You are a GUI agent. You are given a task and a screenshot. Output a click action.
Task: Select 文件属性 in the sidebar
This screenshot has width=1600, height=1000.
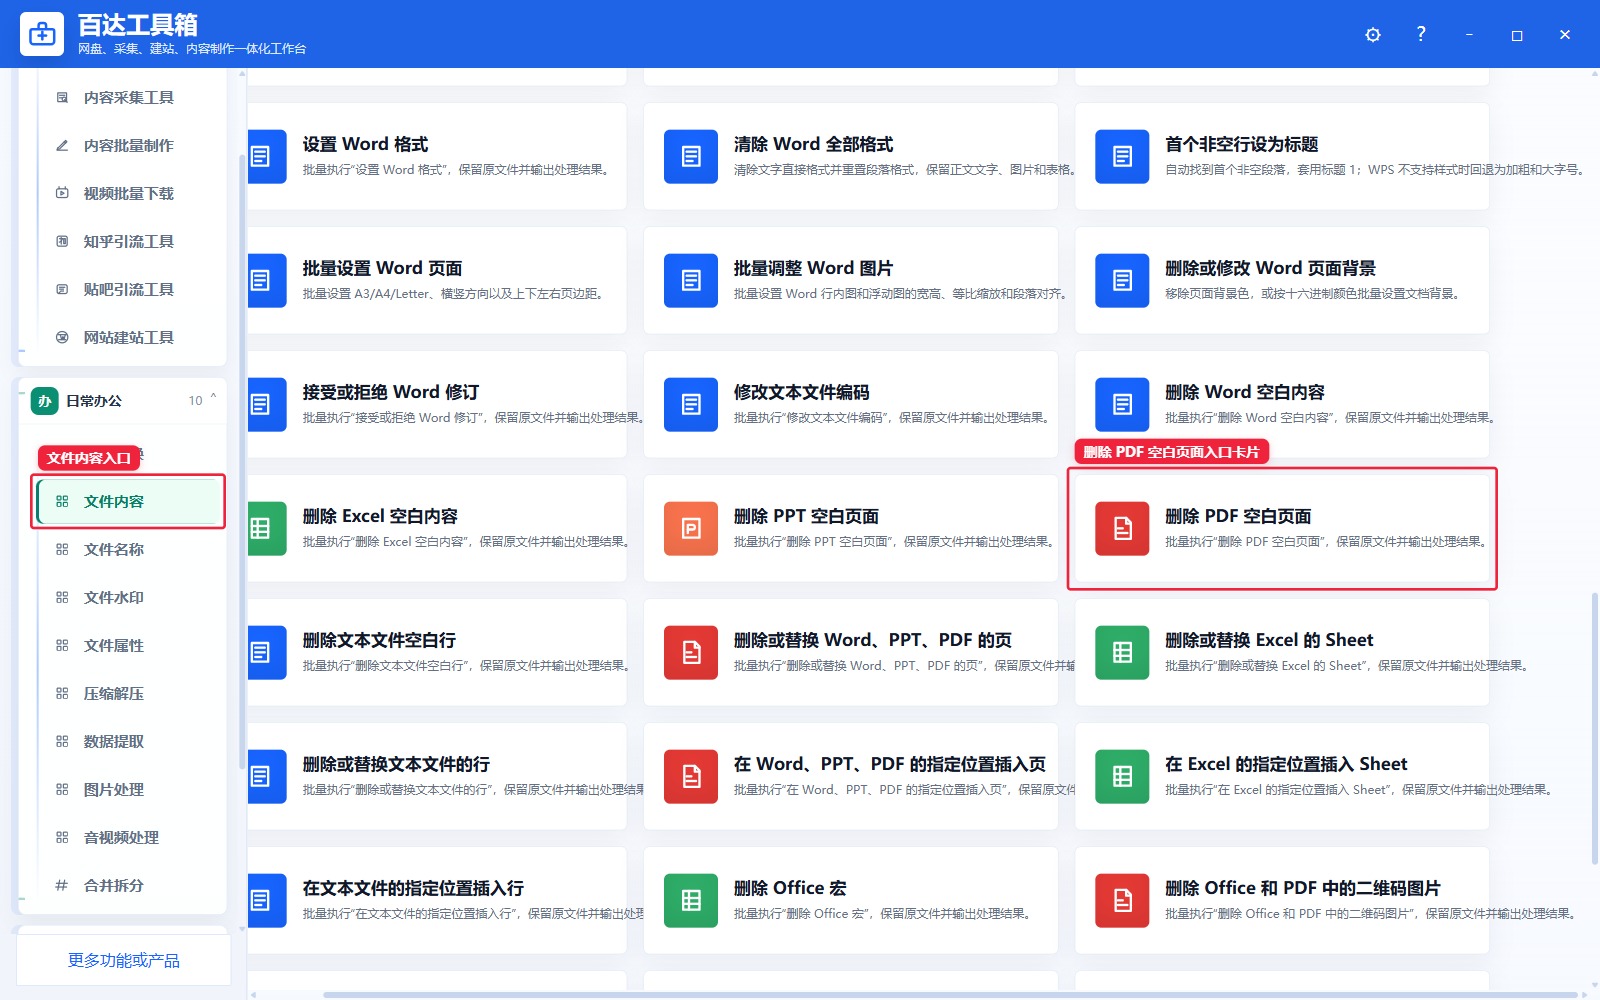tap(128, 645)
